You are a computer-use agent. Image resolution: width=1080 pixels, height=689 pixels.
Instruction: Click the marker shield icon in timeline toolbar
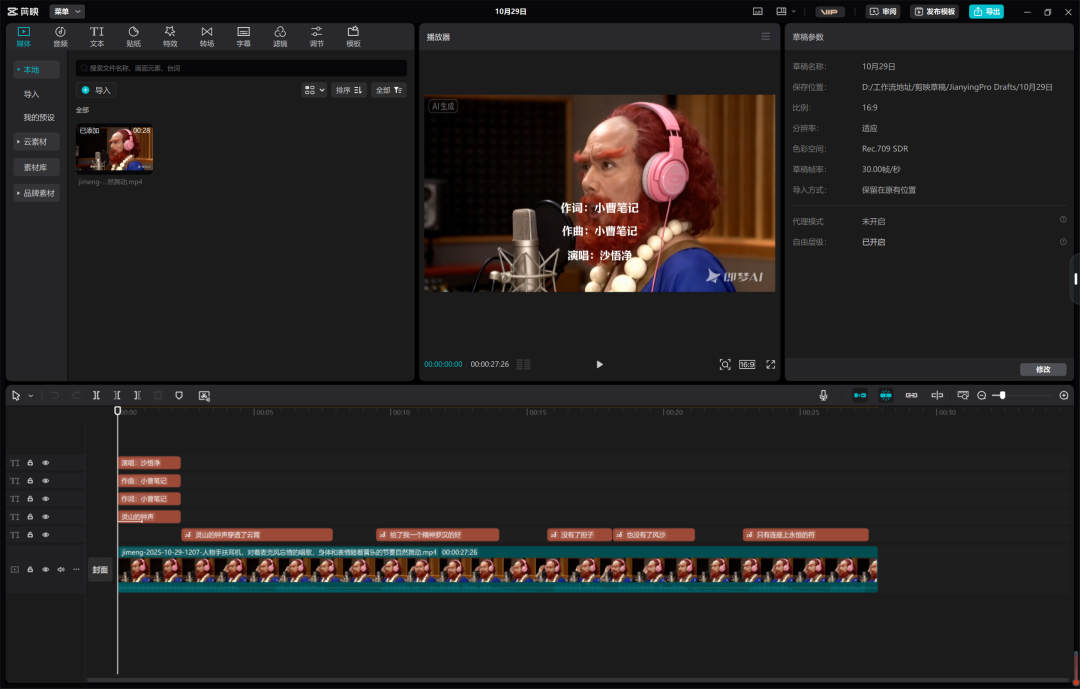coord(179,396)
